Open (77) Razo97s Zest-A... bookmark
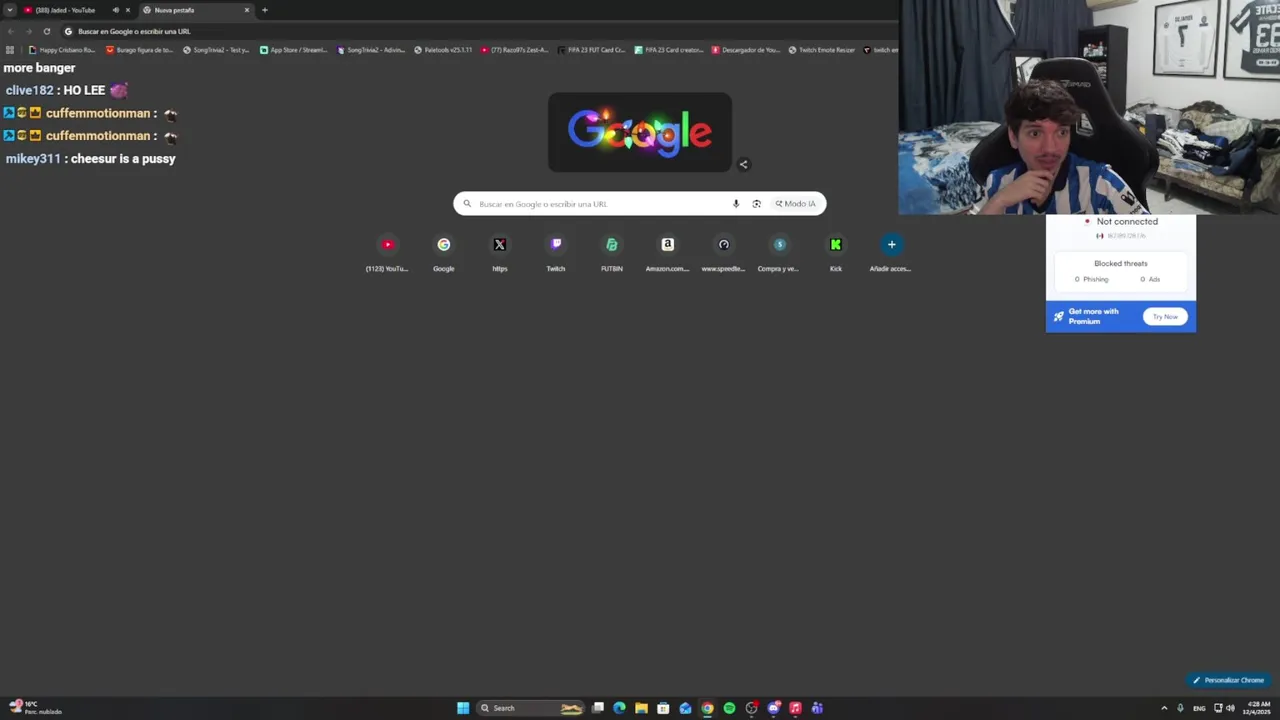 click(x=515, y=50)
